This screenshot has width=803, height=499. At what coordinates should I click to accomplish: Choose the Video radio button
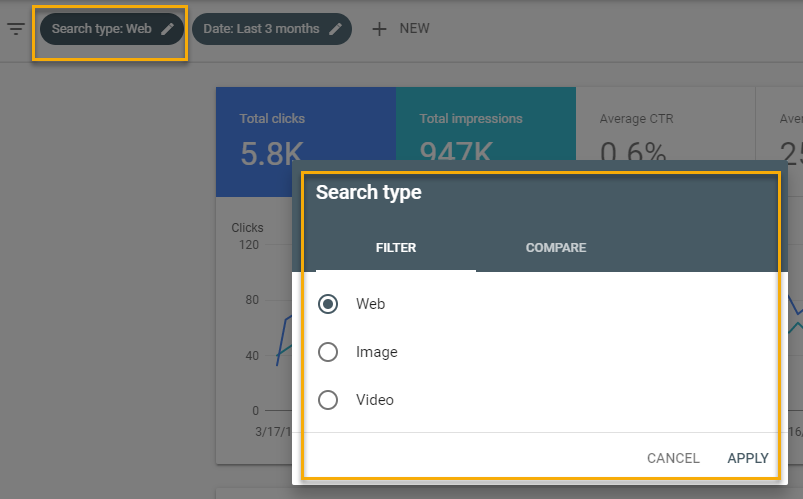coord(327,400)
